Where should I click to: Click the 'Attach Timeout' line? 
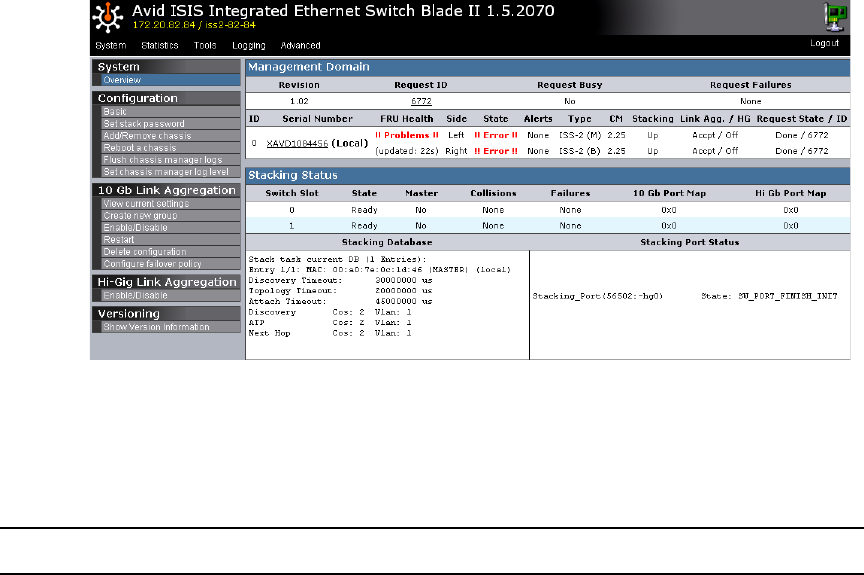point(341,301)
